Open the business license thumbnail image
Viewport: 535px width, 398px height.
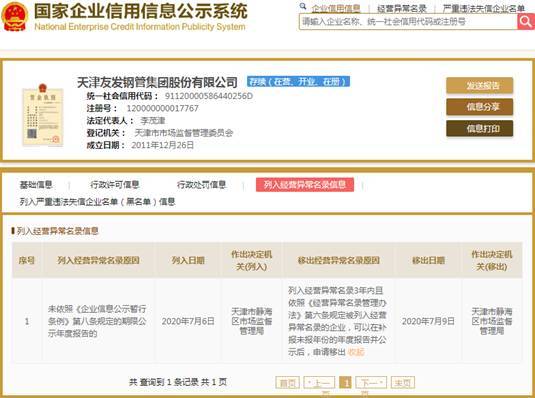(43, 115)
